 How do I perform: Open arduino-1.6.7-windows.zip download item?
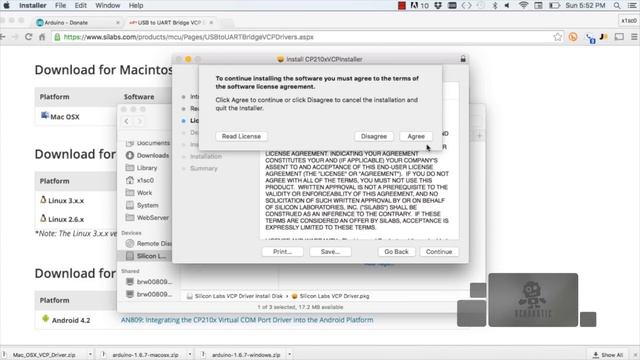pyautogui.click(x=246, y=355)
